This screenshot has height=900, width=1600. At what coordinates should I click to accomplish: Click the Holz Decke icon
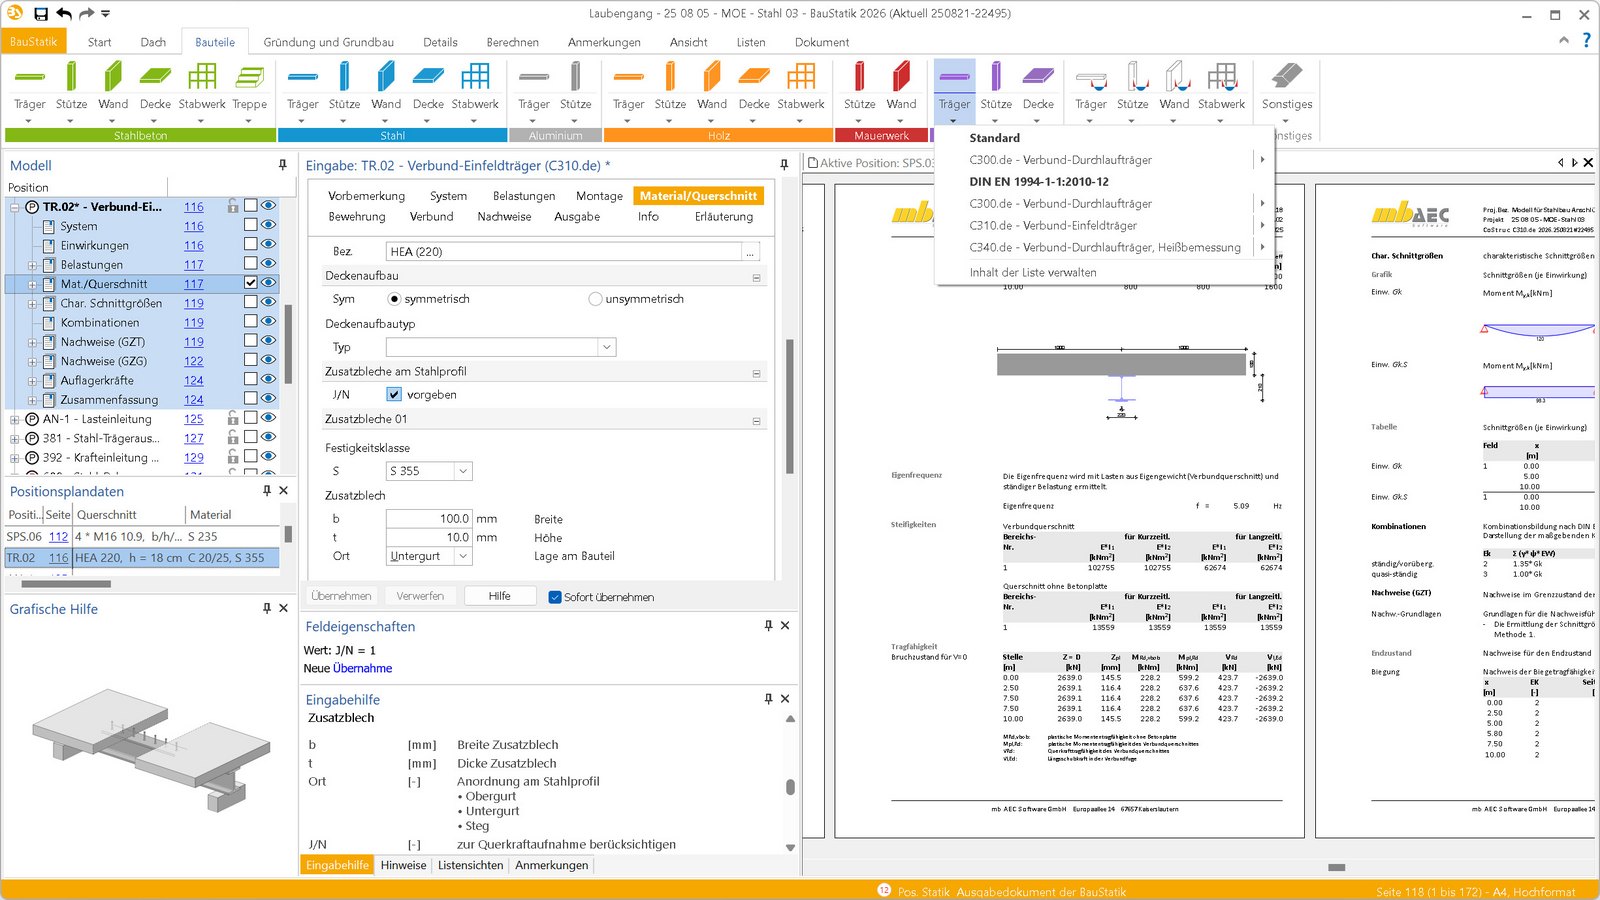click(754, 78)
